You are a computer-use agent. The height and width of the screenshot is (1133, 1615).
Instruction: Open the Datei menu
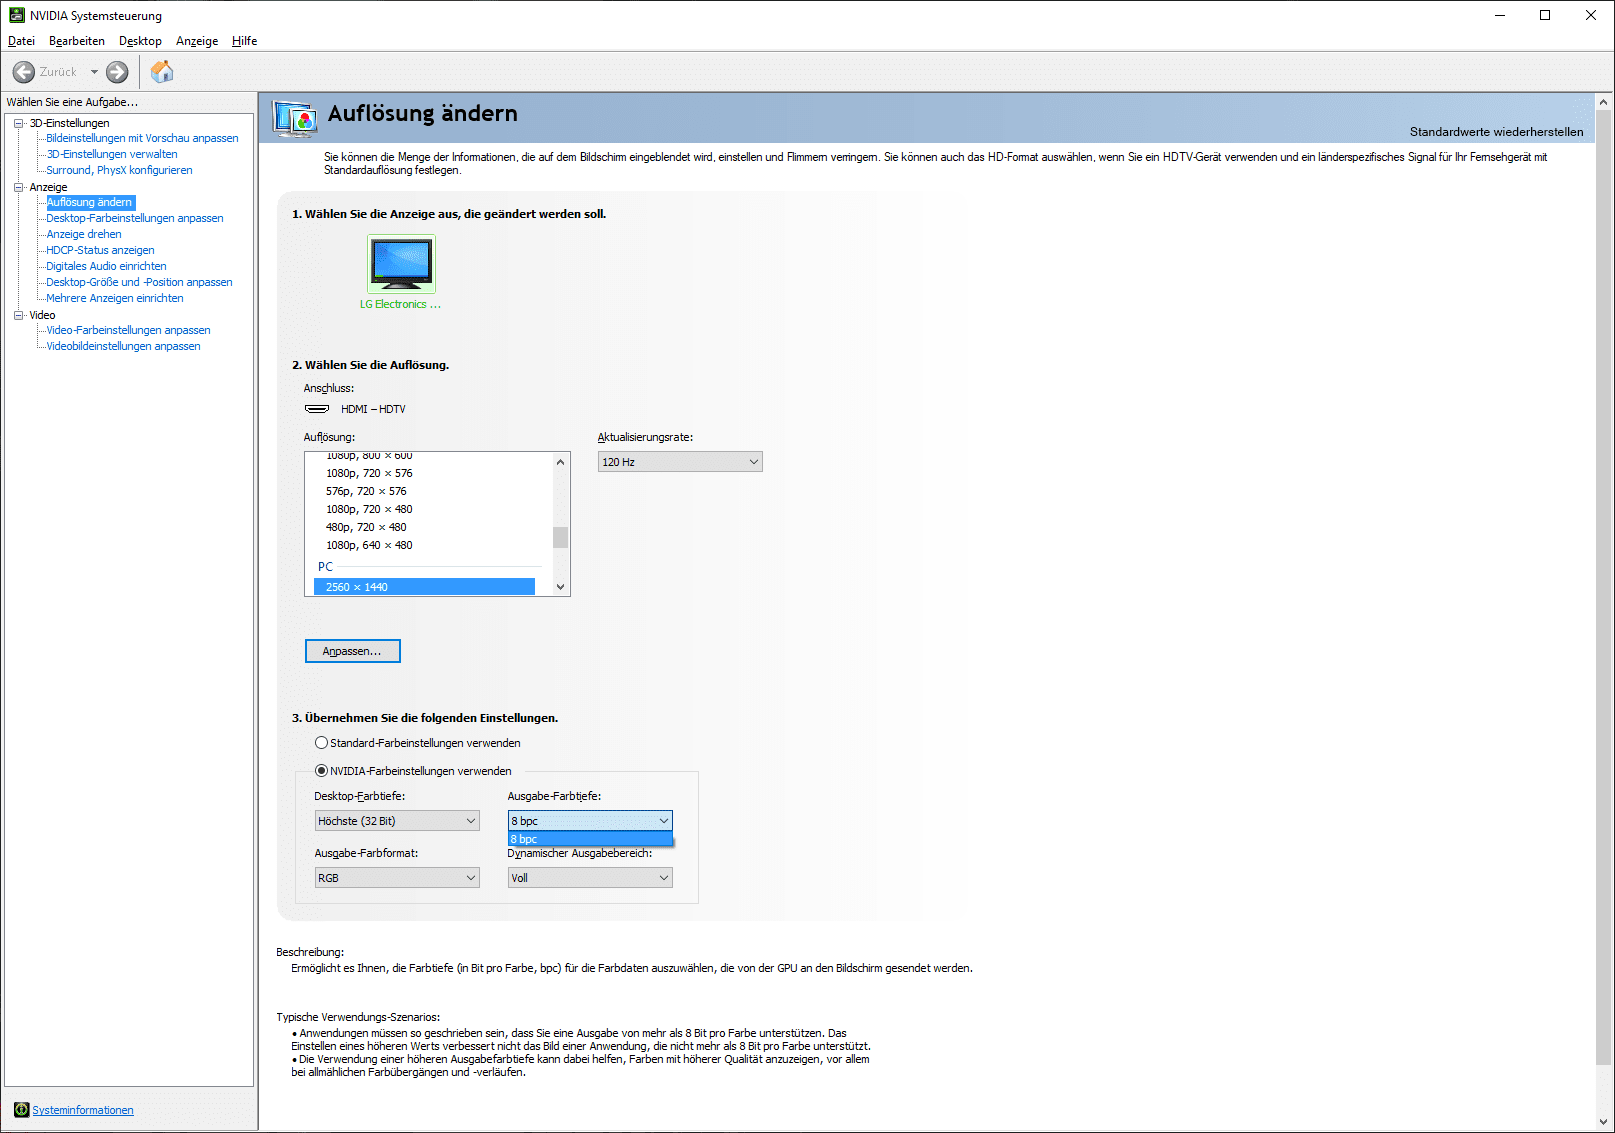[21, 41]
